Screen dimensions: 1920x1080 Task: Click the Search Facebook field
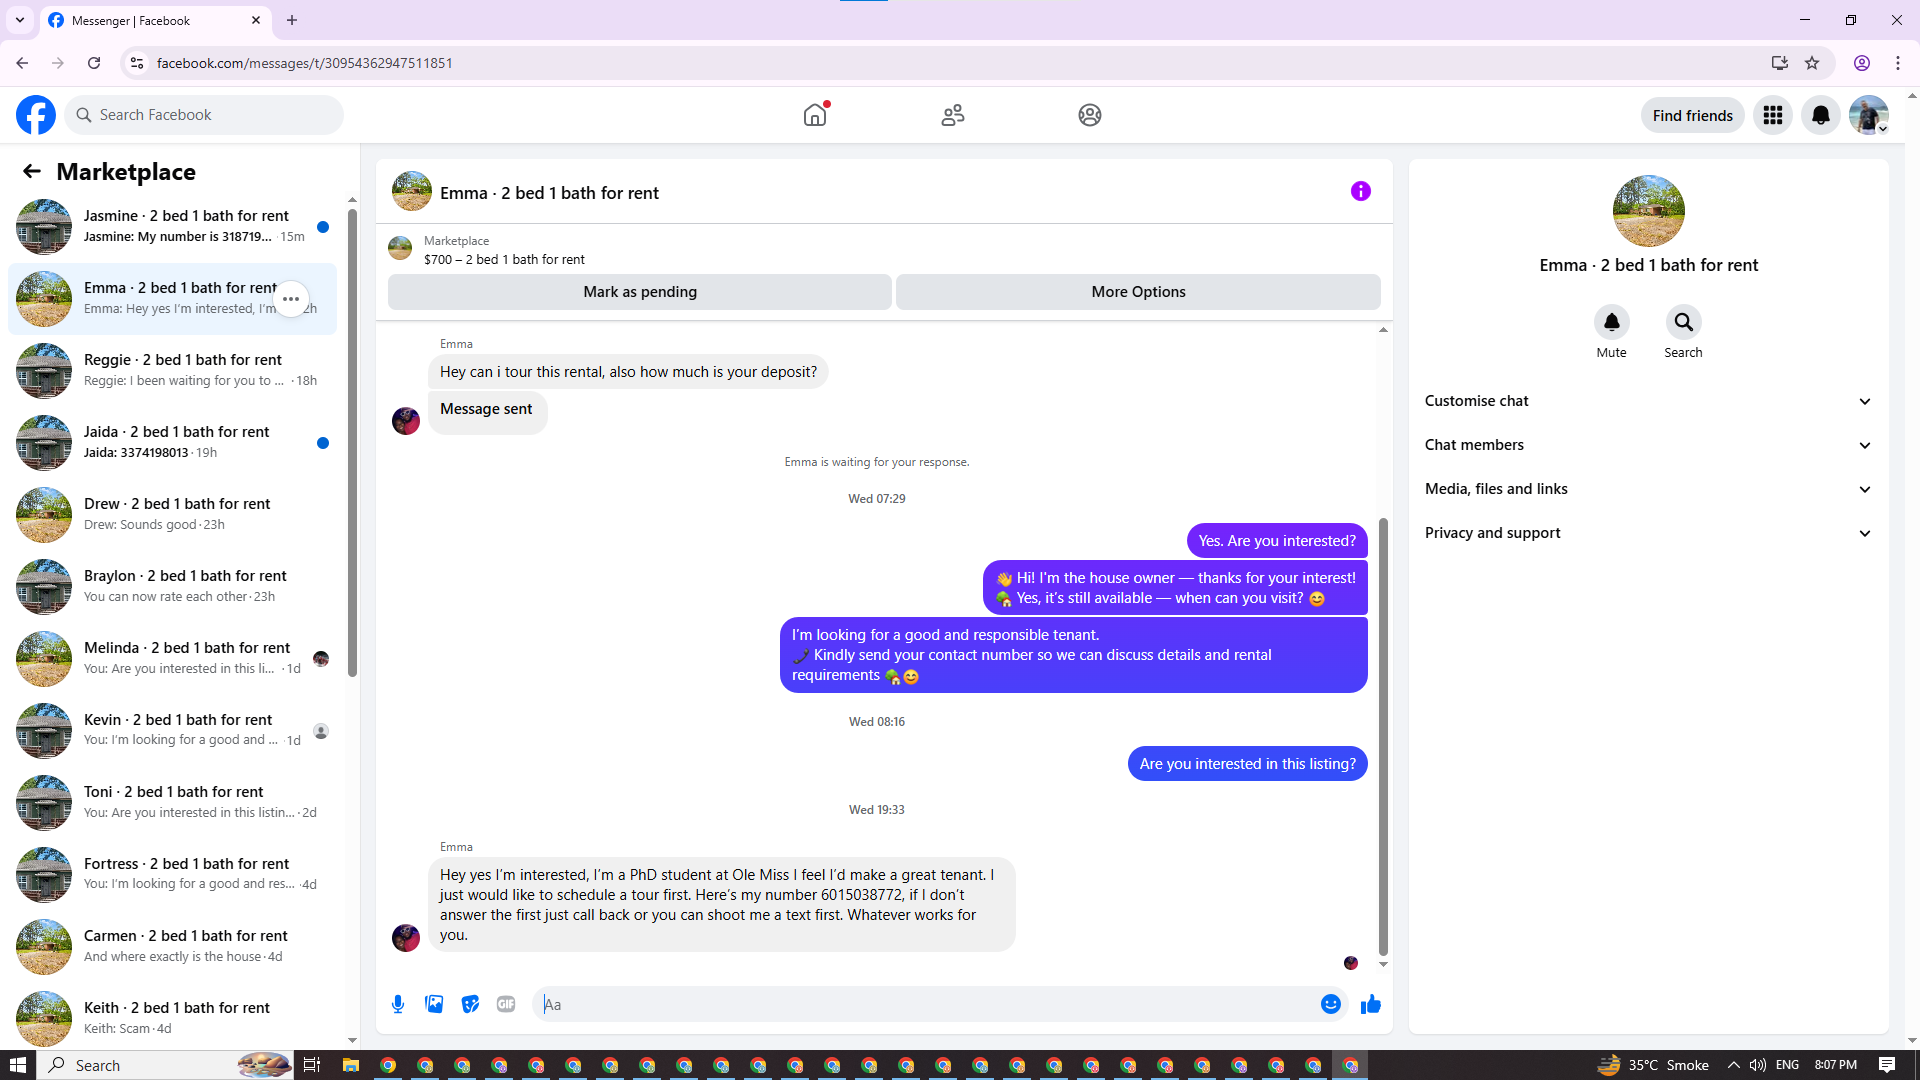pos(205,115)
